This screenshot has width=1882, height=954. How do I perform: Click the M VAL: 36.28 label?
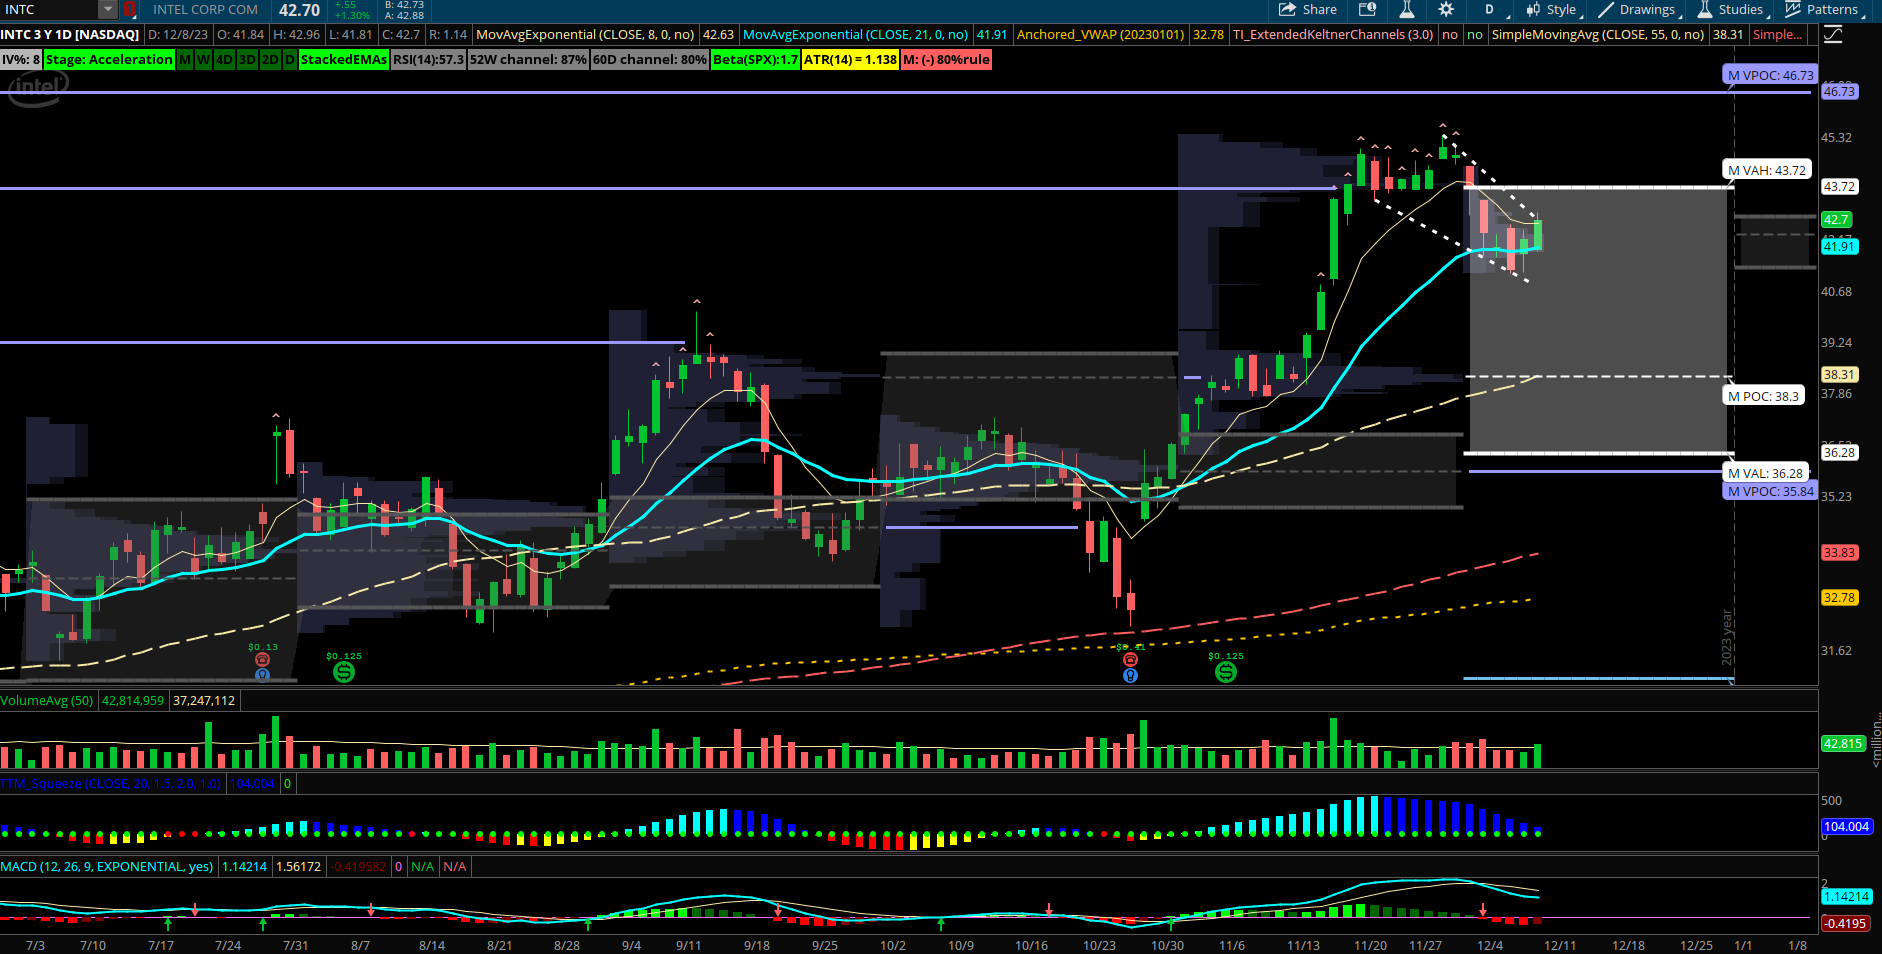coord(1766,473)
